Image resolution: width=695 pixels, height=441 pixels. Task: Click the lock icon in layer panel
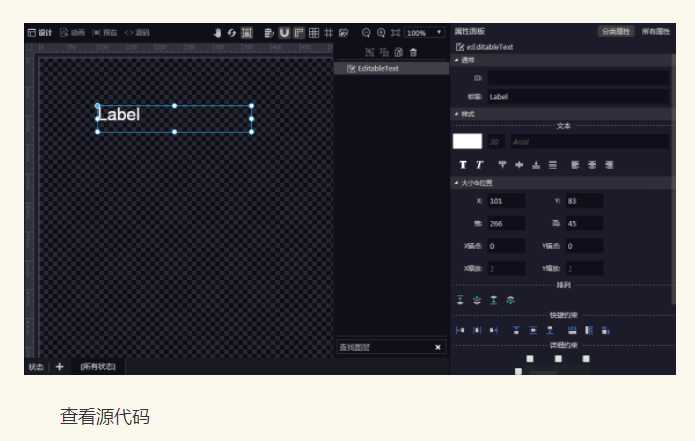398,52
